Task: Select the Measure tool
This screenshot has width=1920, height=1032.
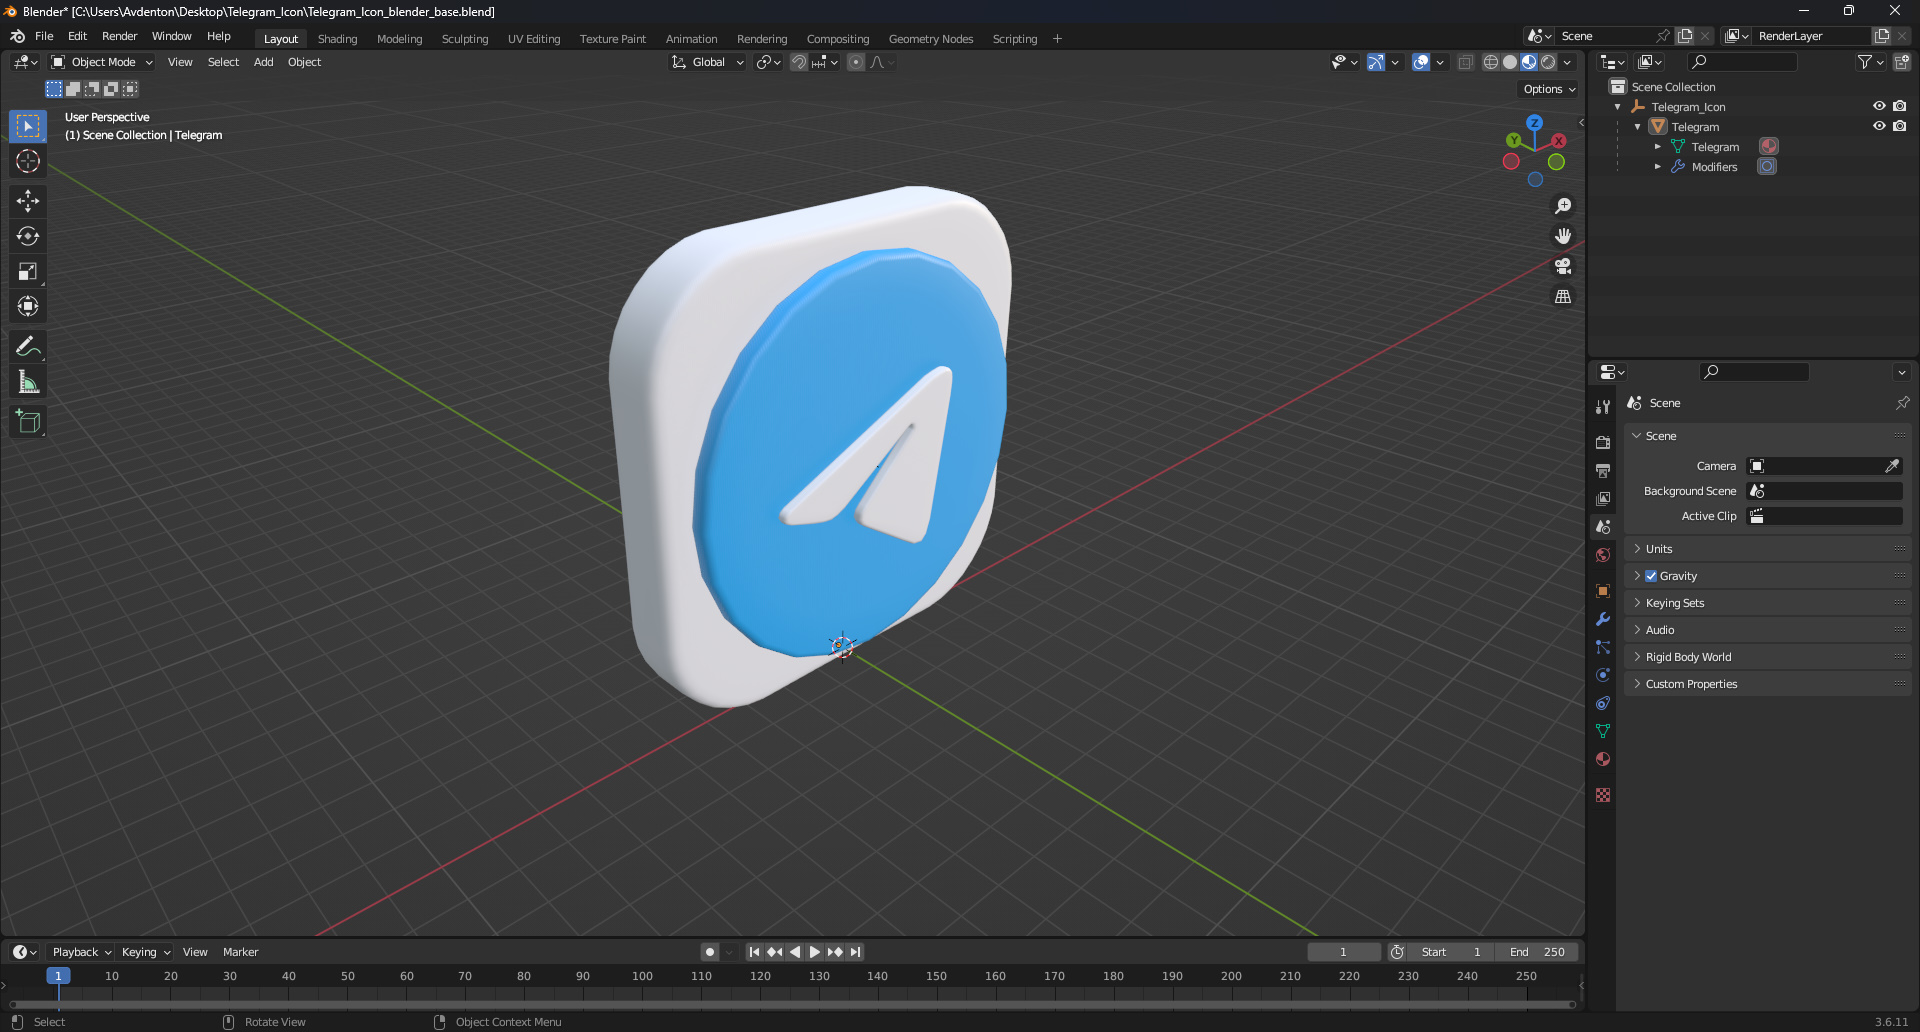Action: pos(28,381)
